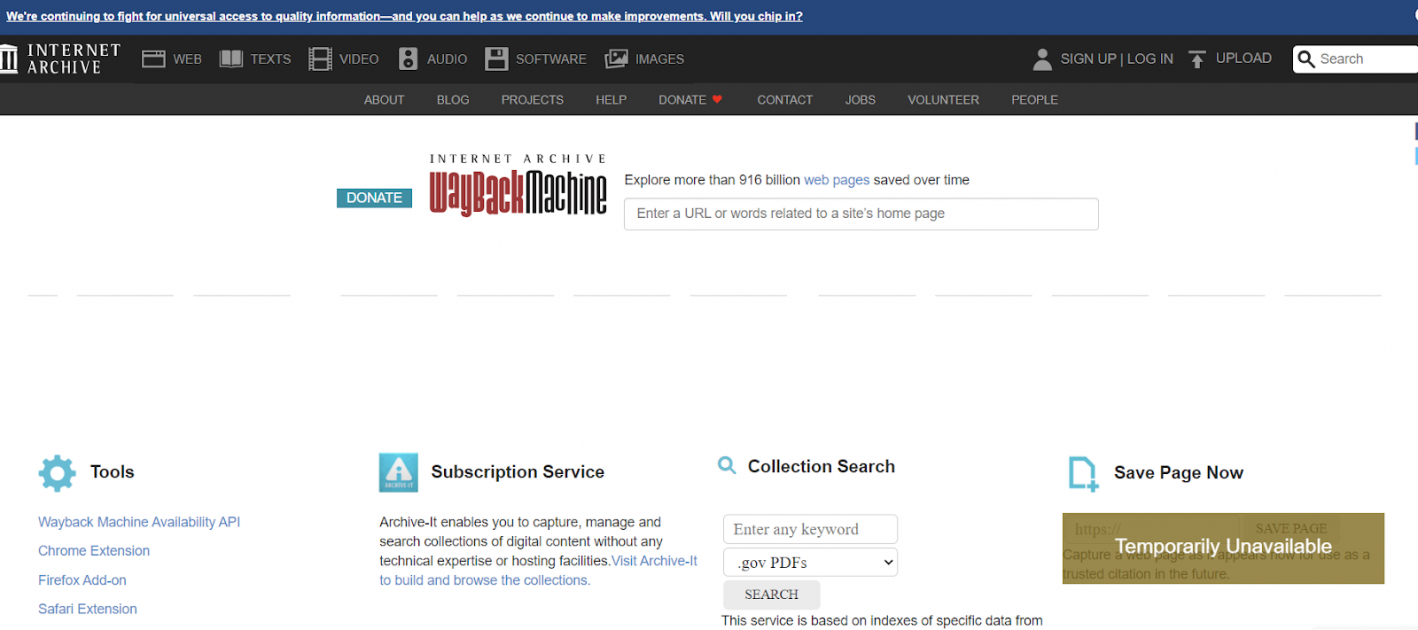
Task: Open the IMAGES menu label
Action: (660, 59)
